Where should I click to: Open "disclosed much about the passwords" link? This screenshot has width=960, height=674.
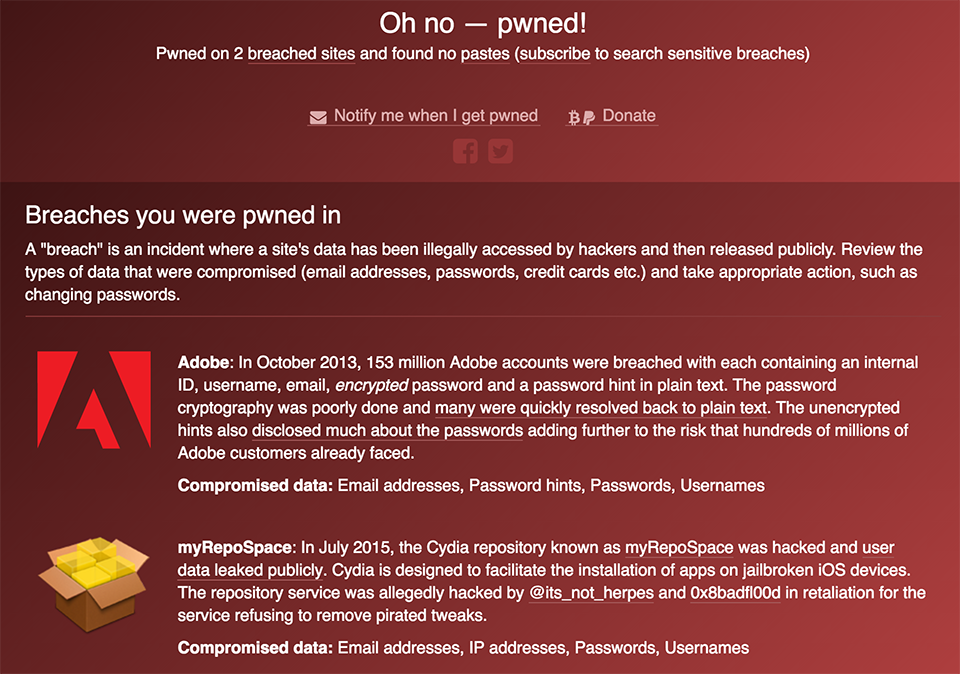pyautogui.click(x=387, y=431)
